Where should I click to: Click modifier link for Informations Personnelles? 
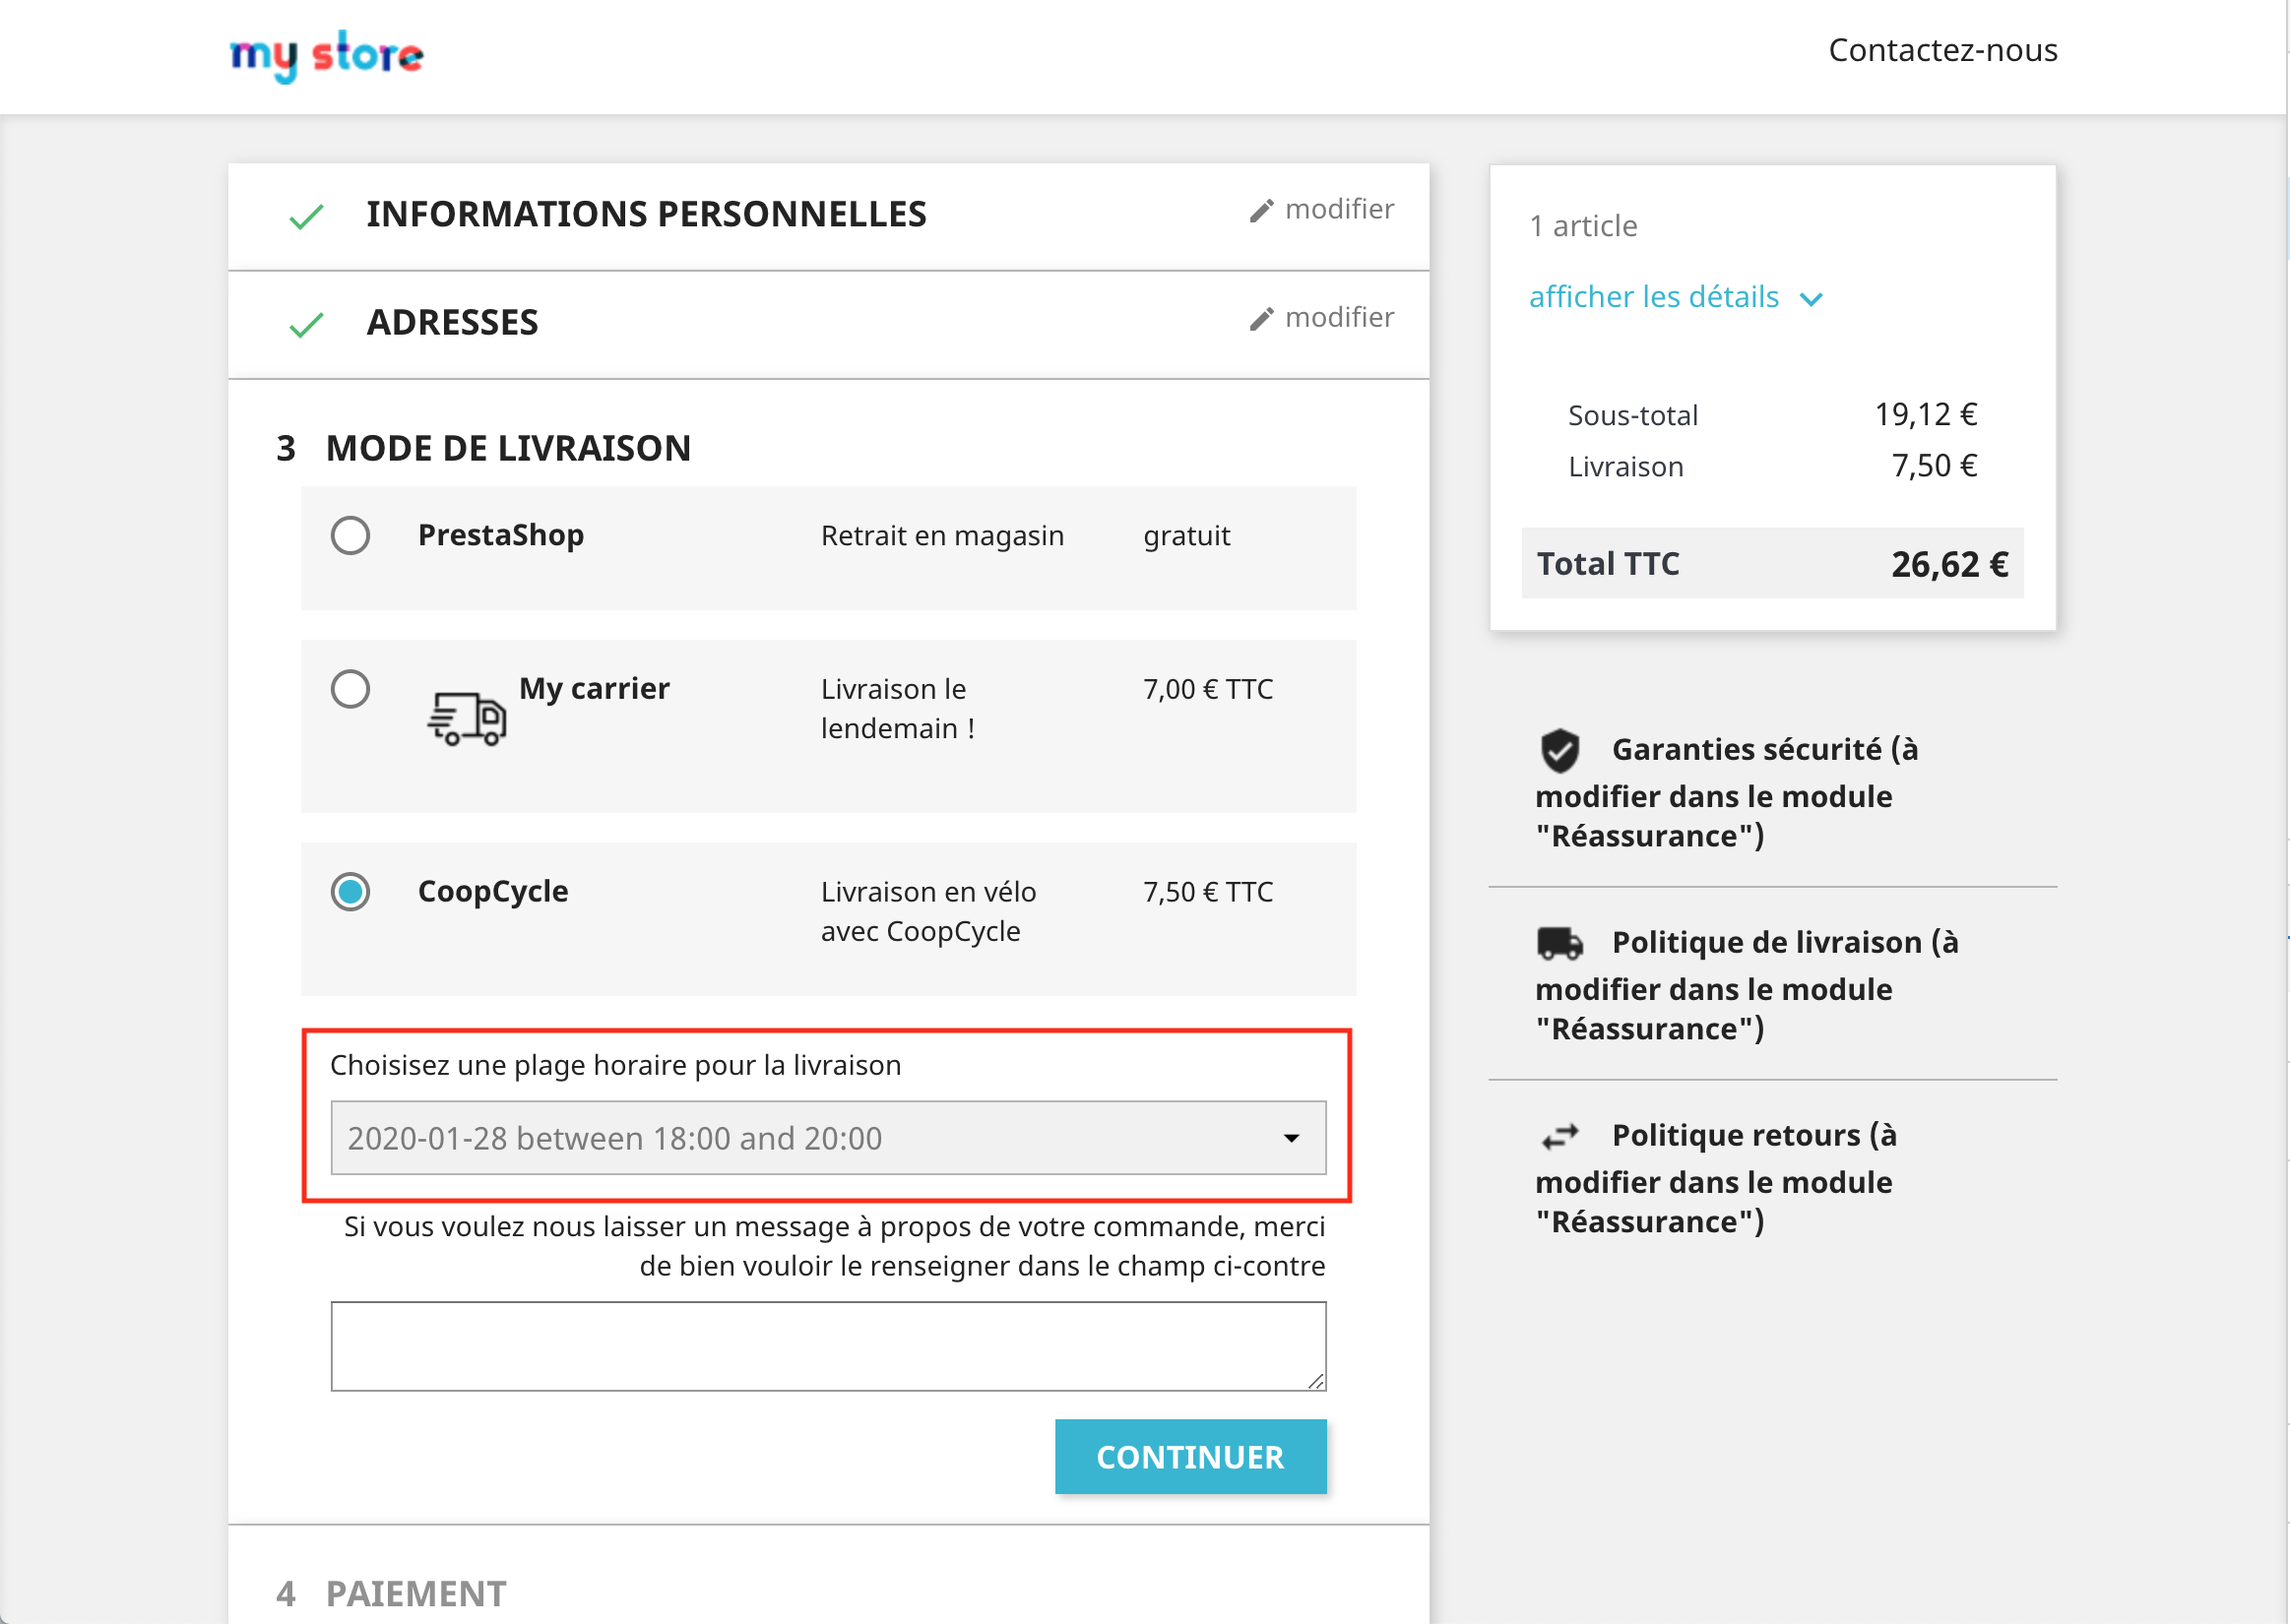(1338, 209)
